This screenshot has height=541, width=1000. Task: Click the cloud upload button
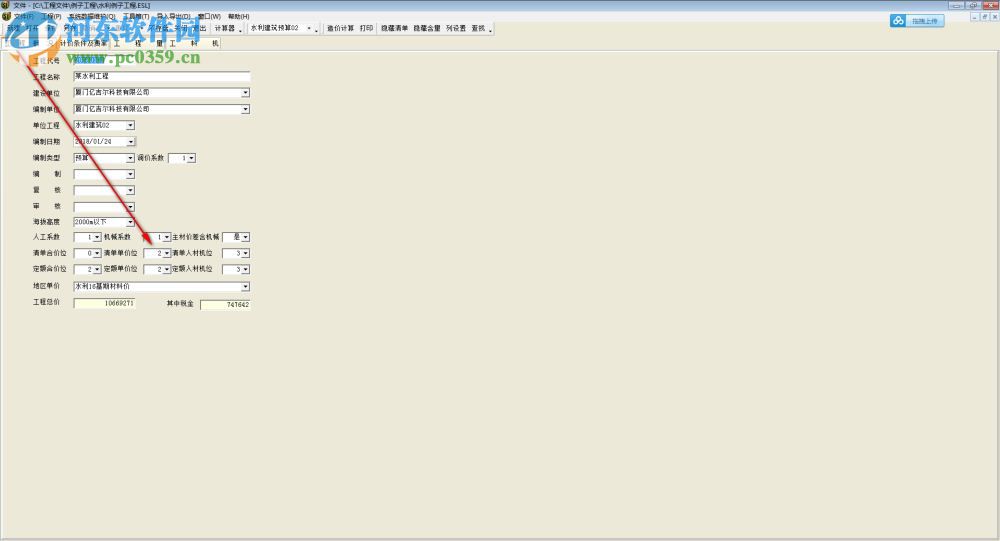[917, 21]
